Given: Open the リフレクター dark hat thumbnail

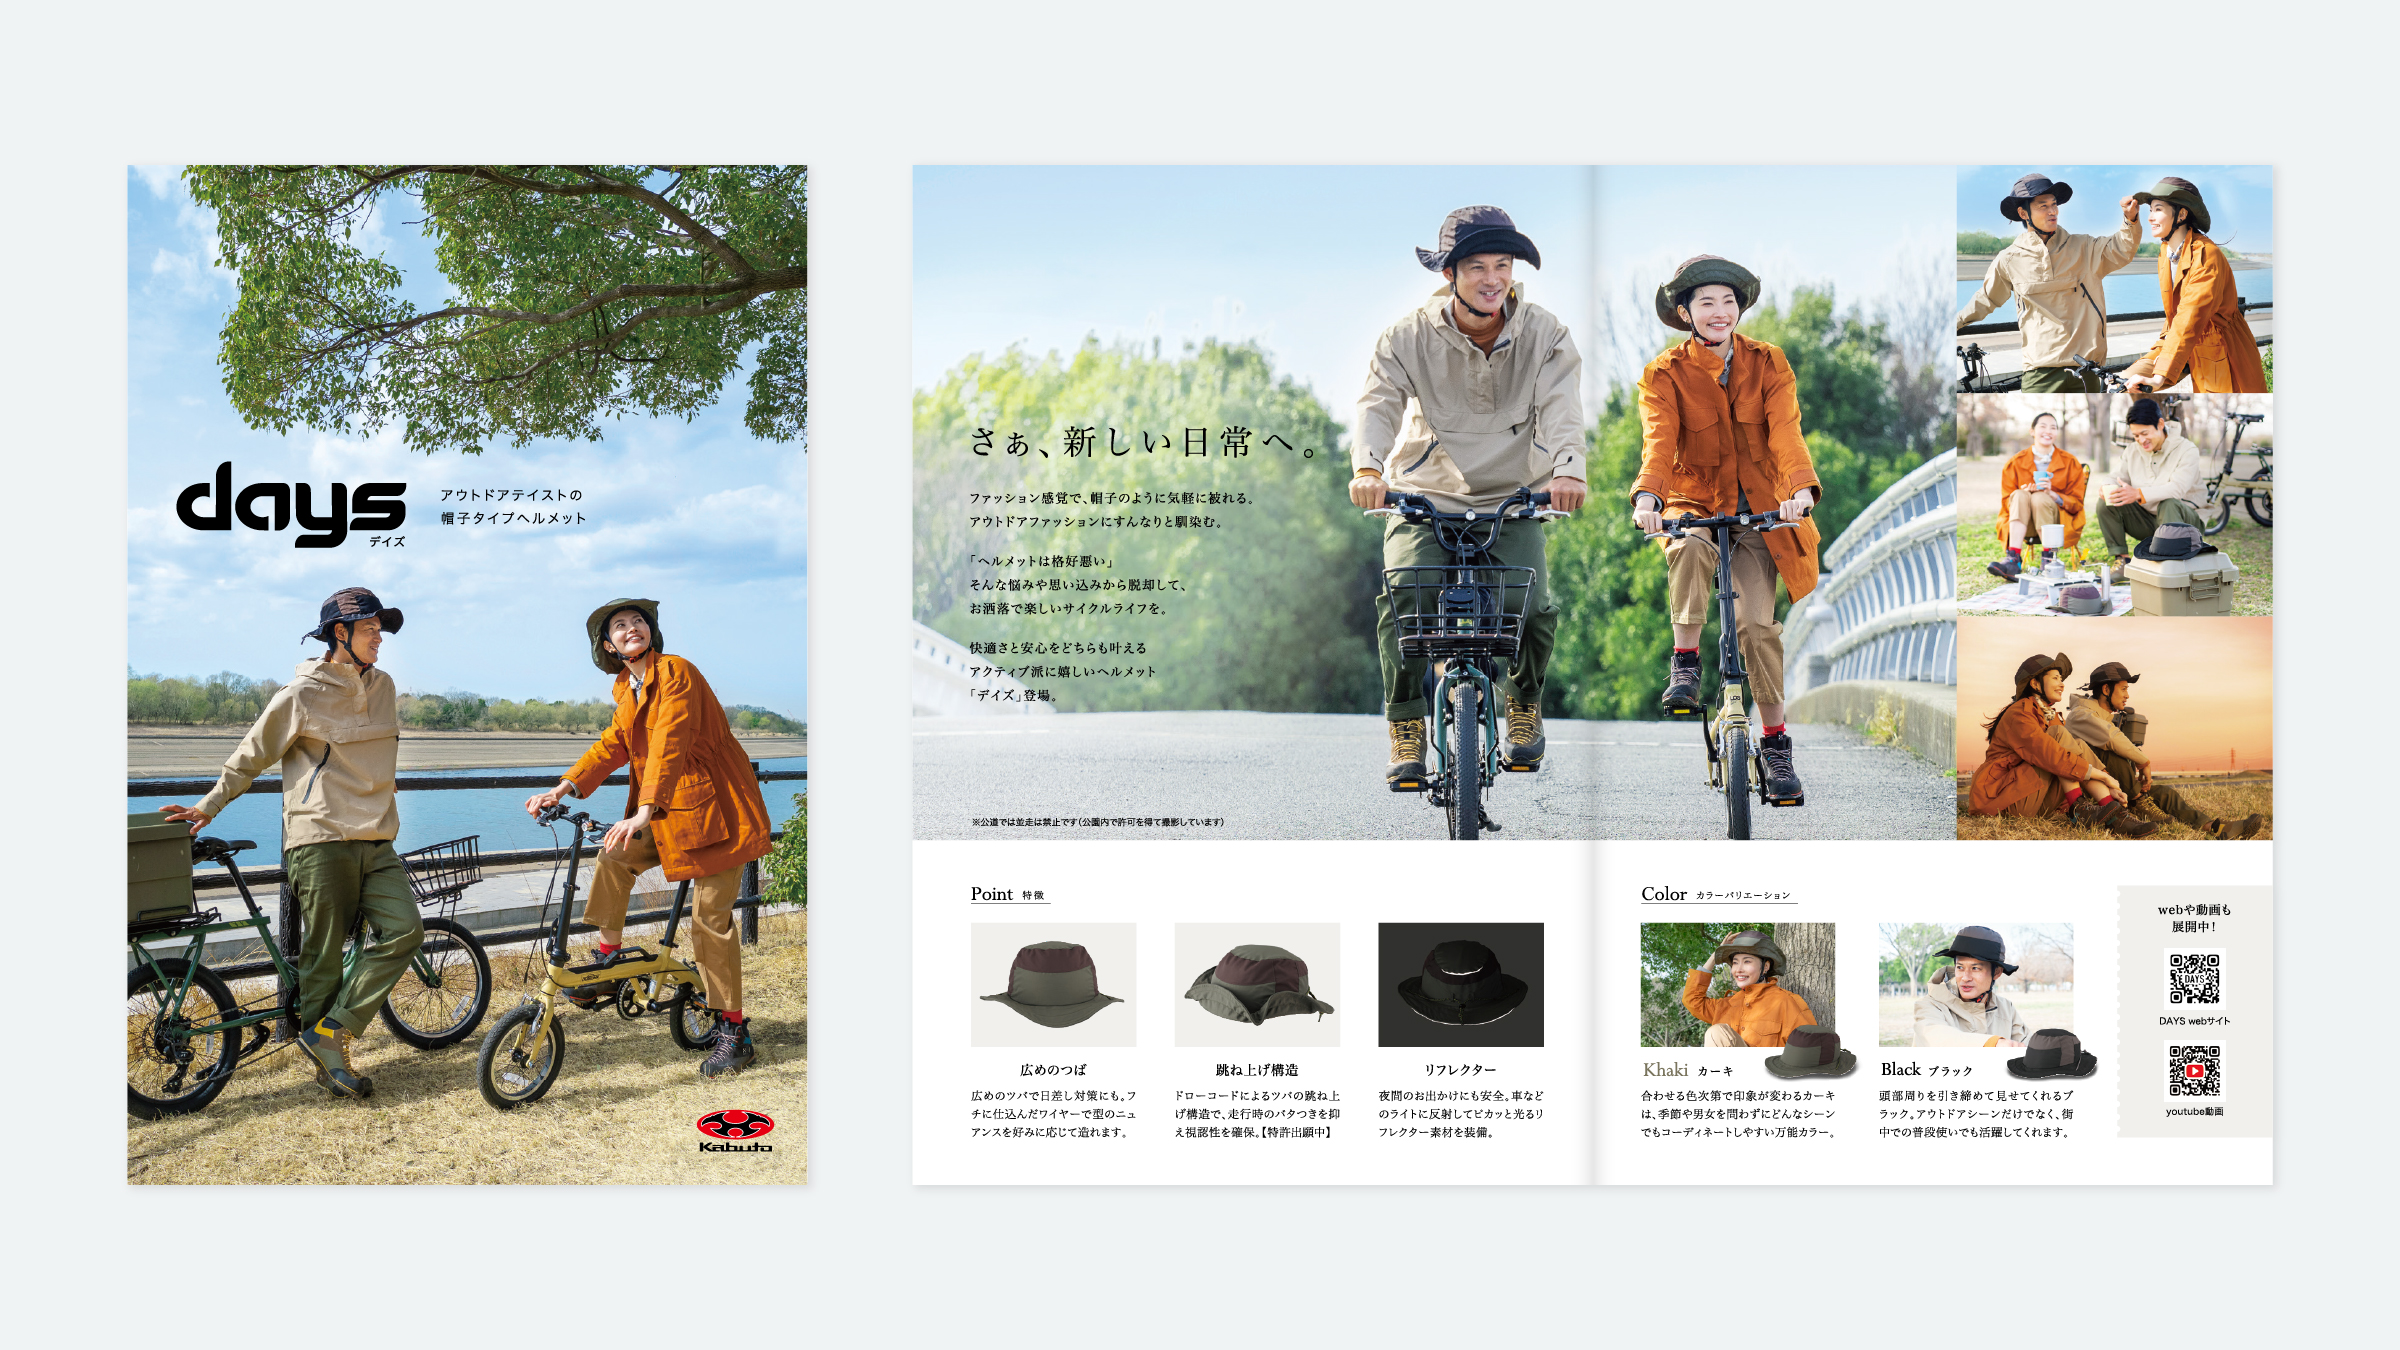Looking at the screenshot, I should click(x=1461, y=984).
